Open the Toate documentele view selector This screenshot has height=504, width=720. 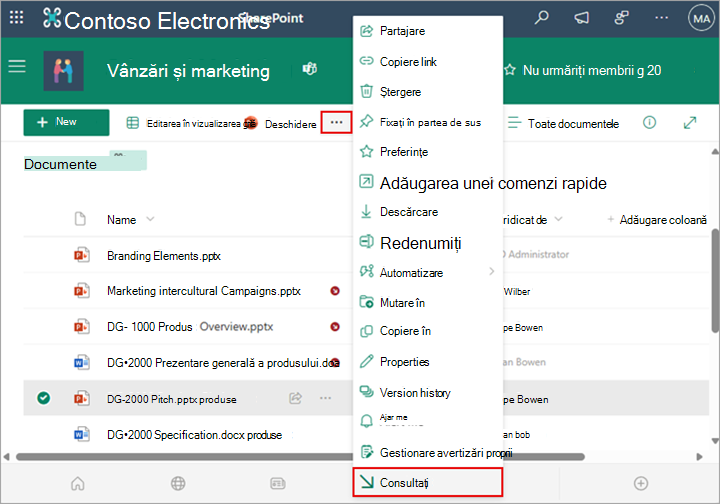[x=563, y=123]
